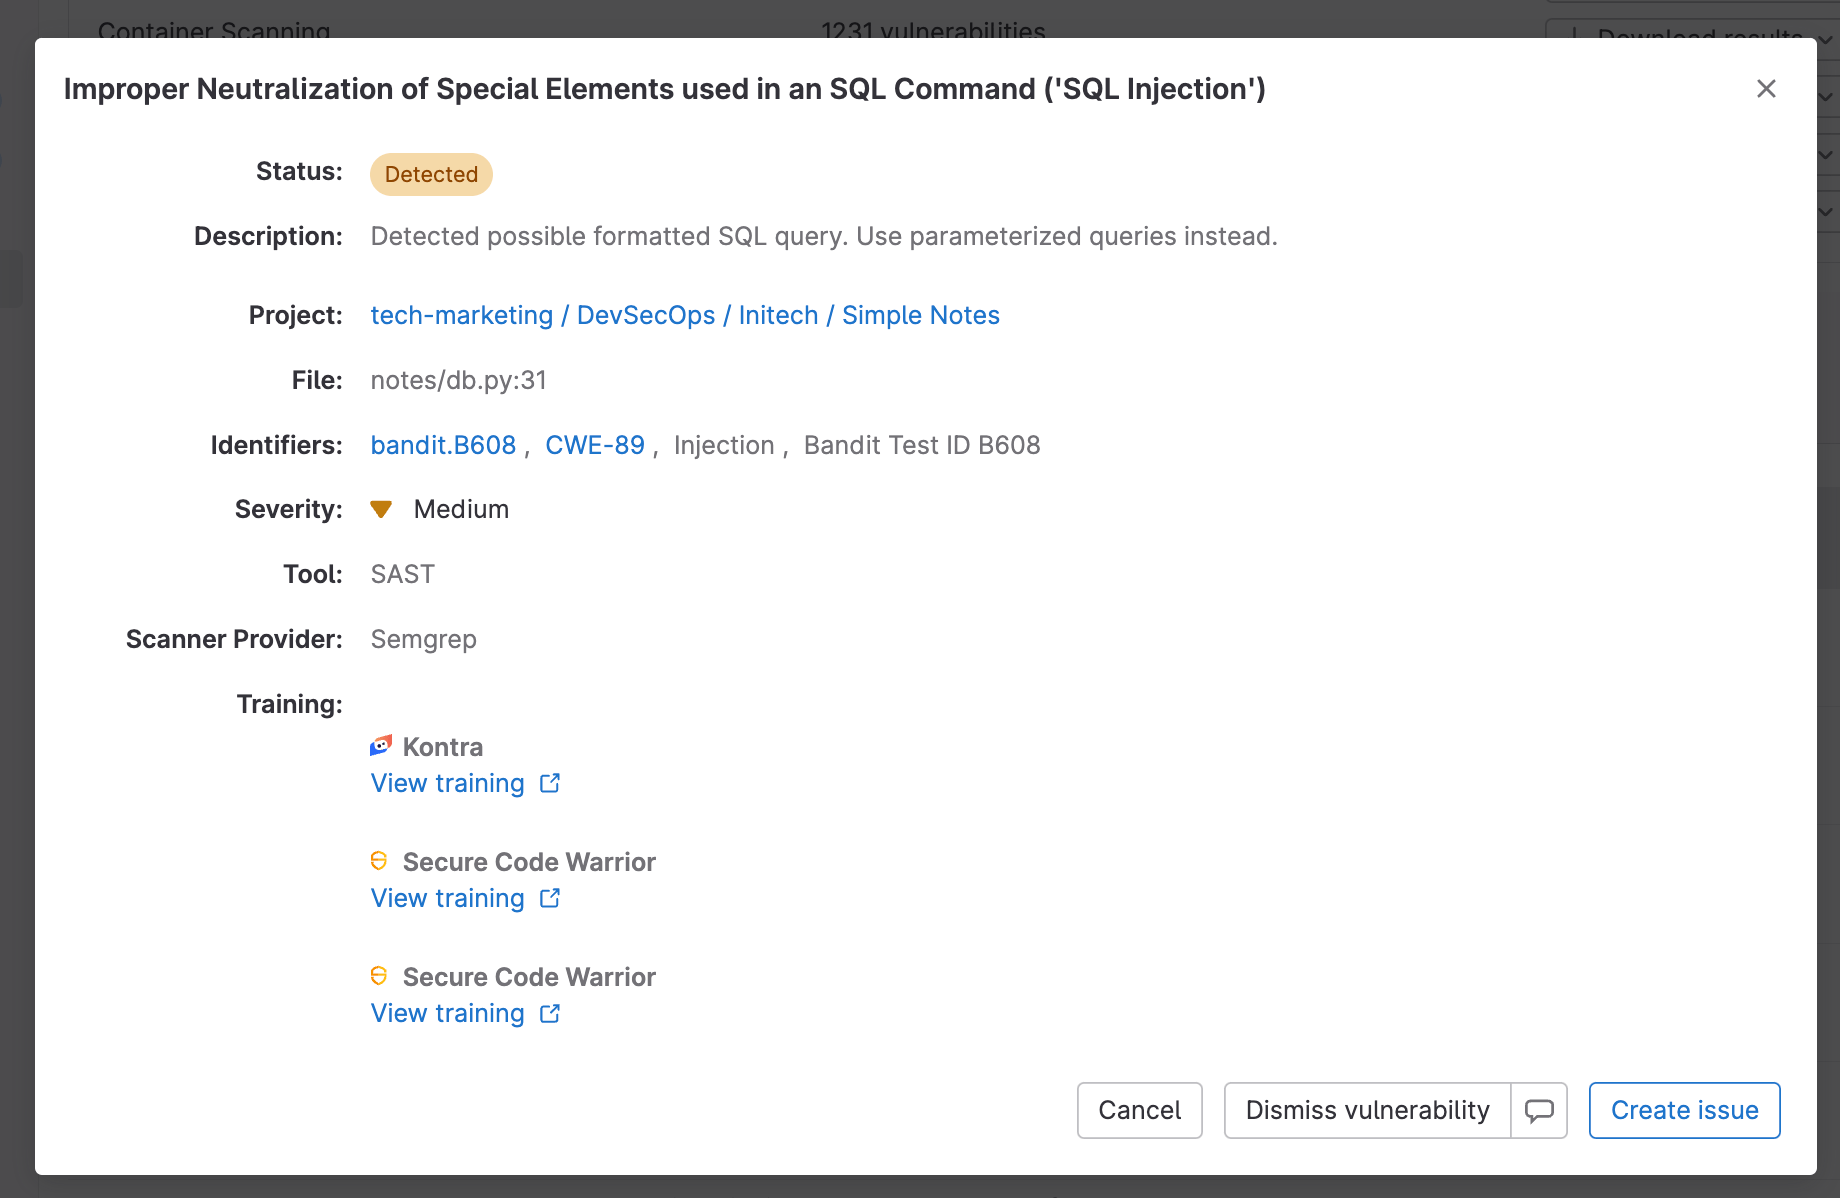Open the comment icon next to Dismiss vulnerability
This screenshot has width=1840, height=1198.
[1538, 1110]
